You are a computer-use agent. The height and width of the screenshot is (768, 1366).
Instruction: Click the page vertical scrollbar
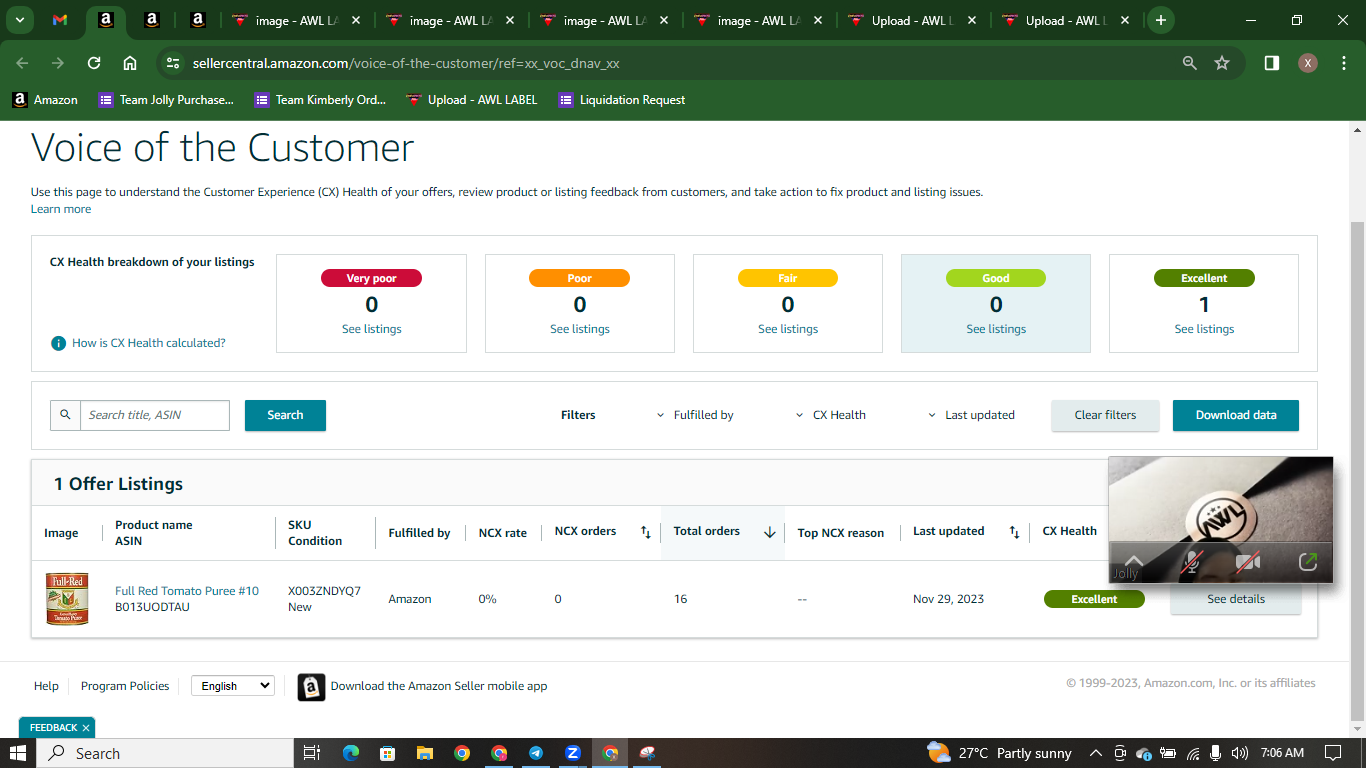(1357, 470)
